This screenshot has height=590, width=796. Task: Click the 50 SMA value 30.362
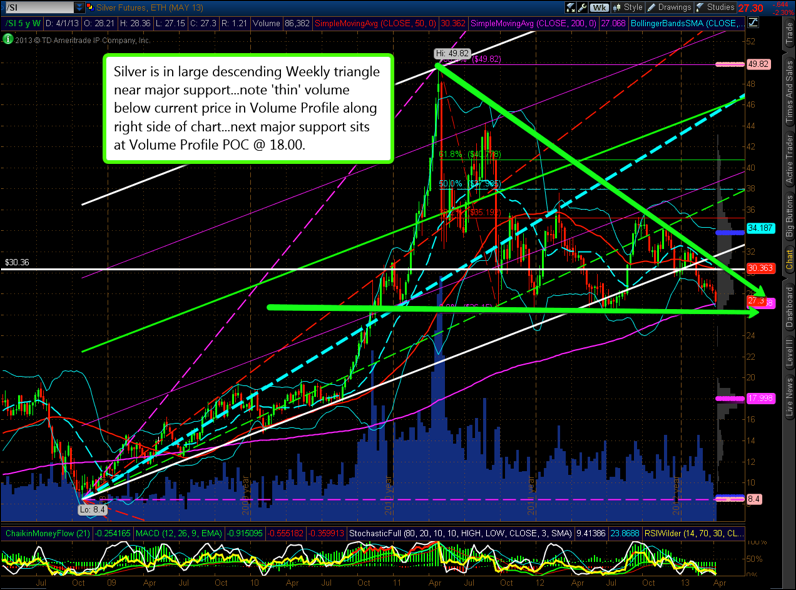(453, 23)
